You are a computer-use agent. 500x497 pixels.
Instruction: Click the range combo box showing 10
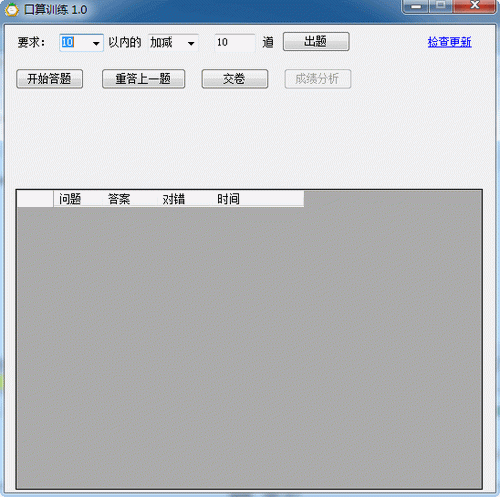coord(81,43)
